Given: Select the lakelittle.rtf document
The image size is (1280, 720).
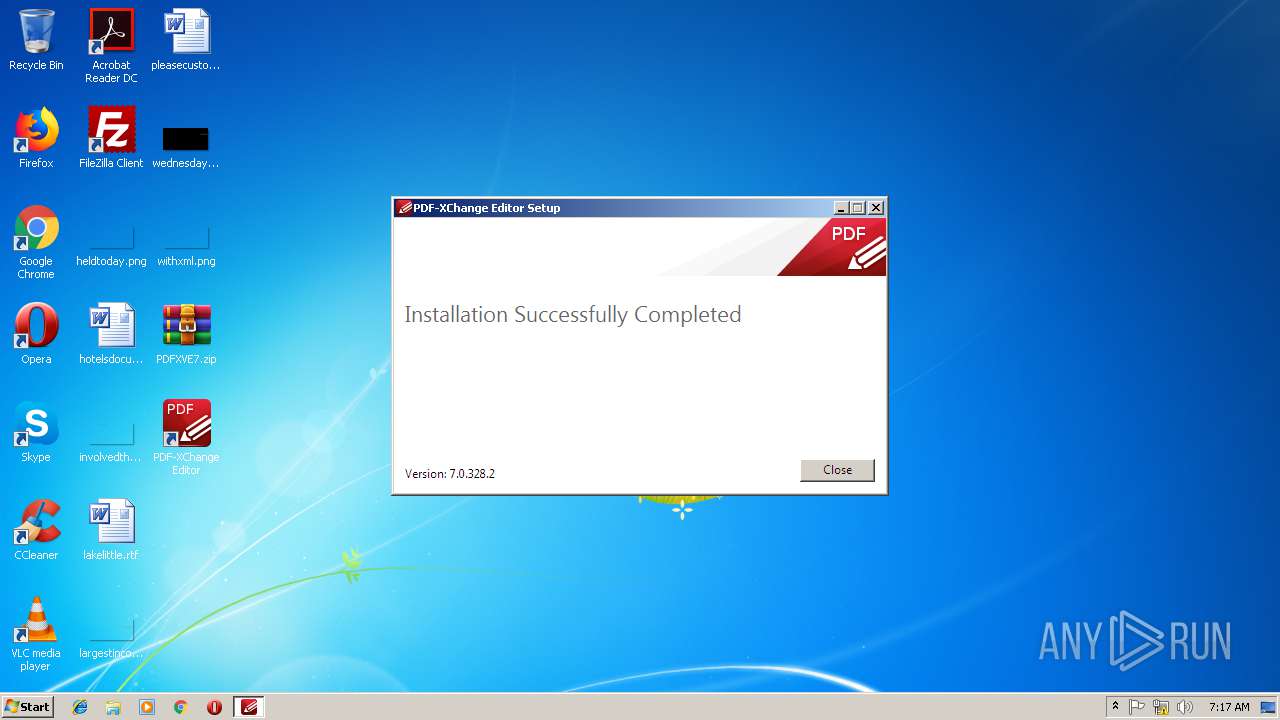Looking at the screenshot, I should click(x=111, y=530).
